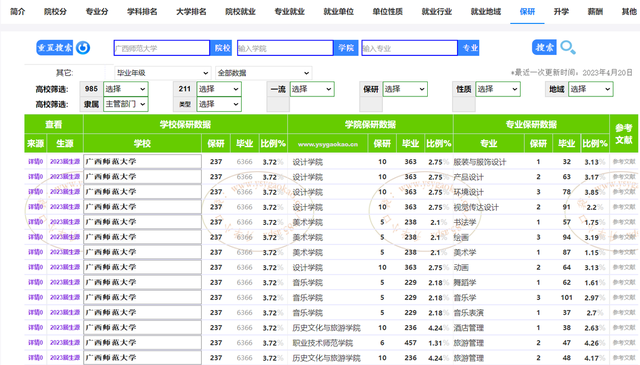Open the 毕业年级 dropdown
This screenshot has height=365, width=640.
pos(162,73)
